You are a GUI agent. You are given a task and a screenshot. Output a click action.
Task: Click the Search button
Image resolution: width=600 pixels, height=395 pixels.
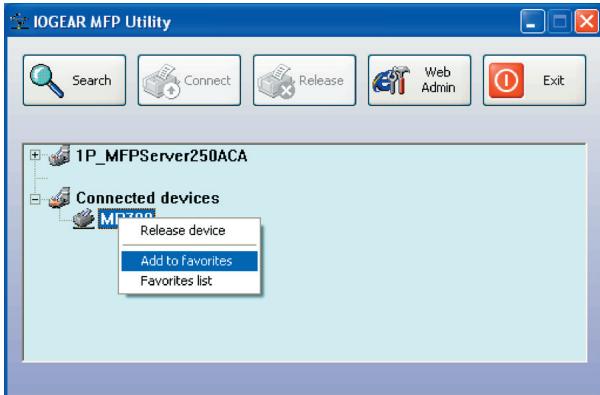point(74,80)
